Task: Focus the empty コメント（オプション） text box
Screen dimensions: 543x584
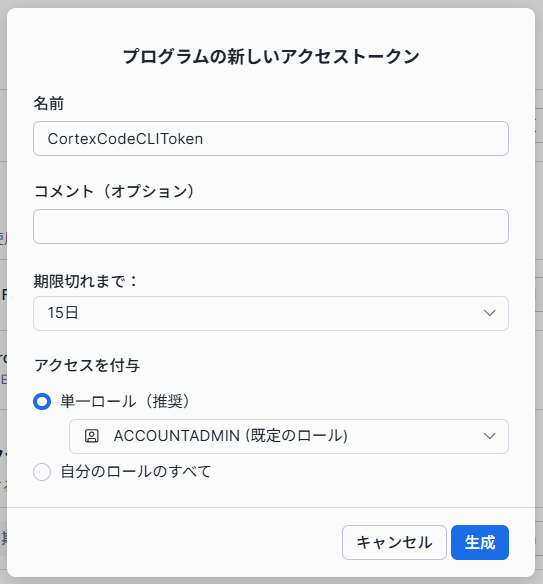Action: (271, 226)
